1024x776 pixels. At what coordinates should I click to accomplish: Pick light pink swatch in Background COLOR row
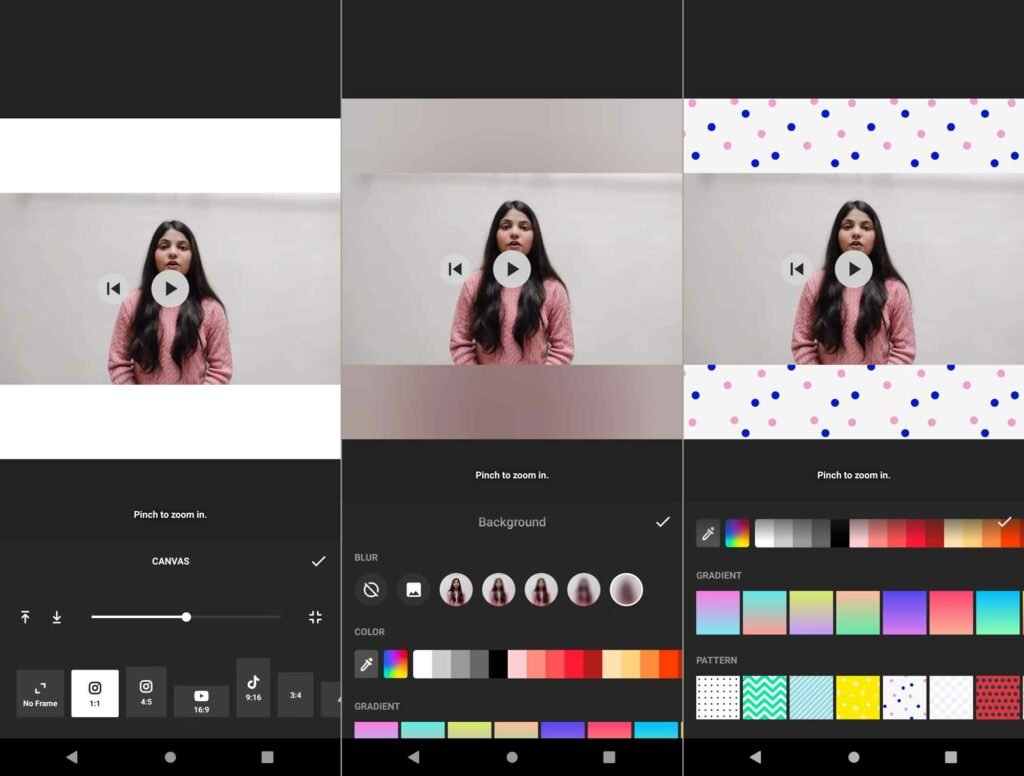[x=517, y=664]
